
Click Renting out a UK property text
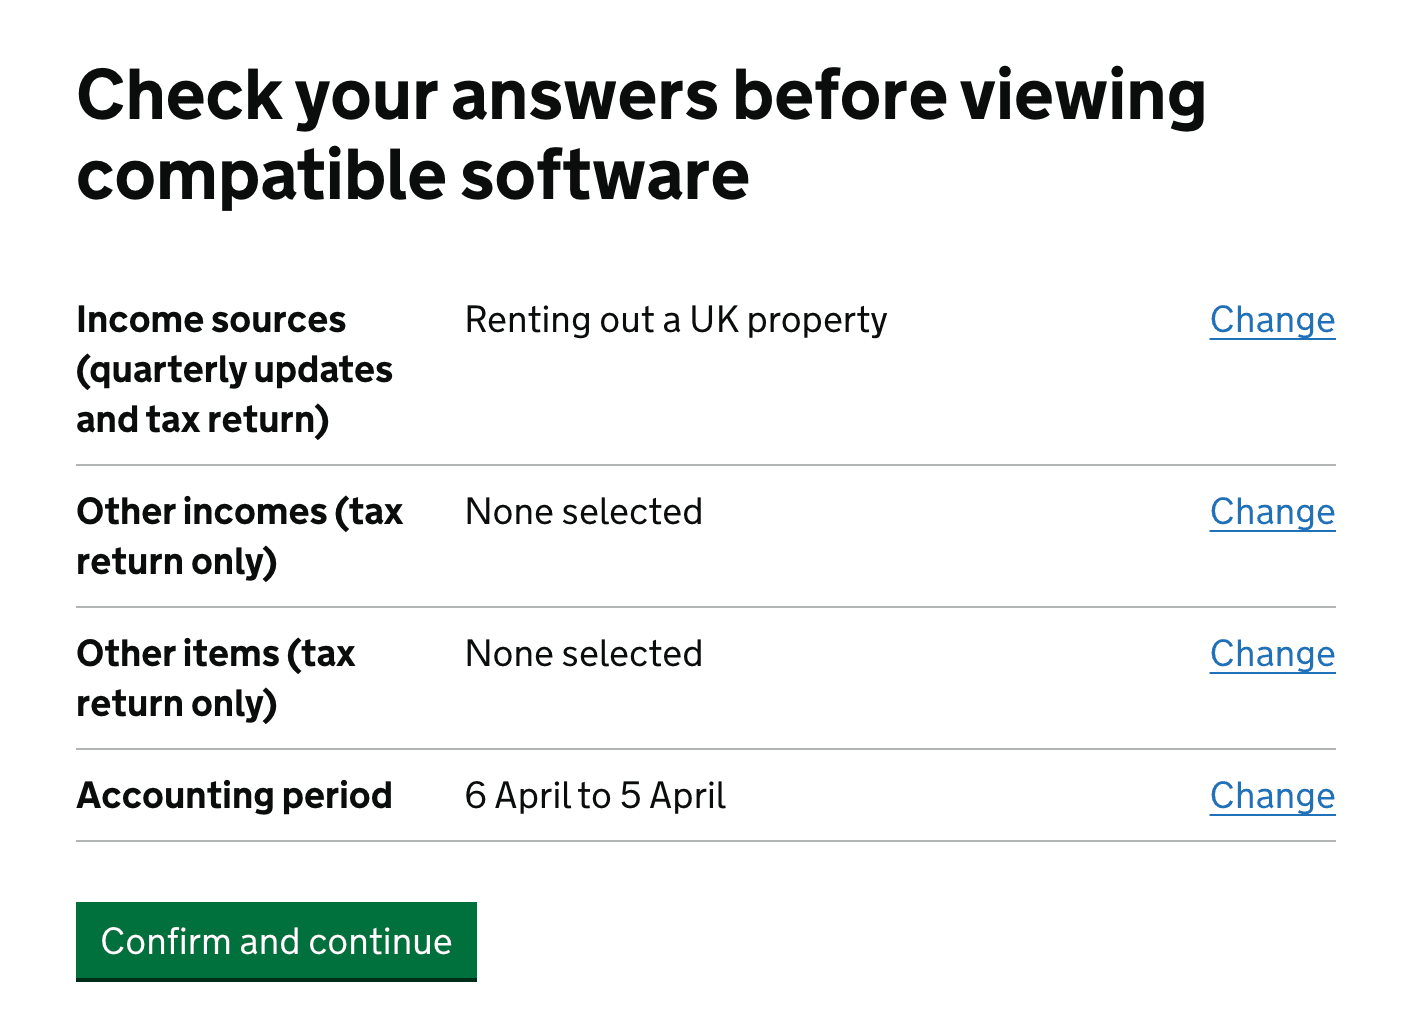coord(675,320)
